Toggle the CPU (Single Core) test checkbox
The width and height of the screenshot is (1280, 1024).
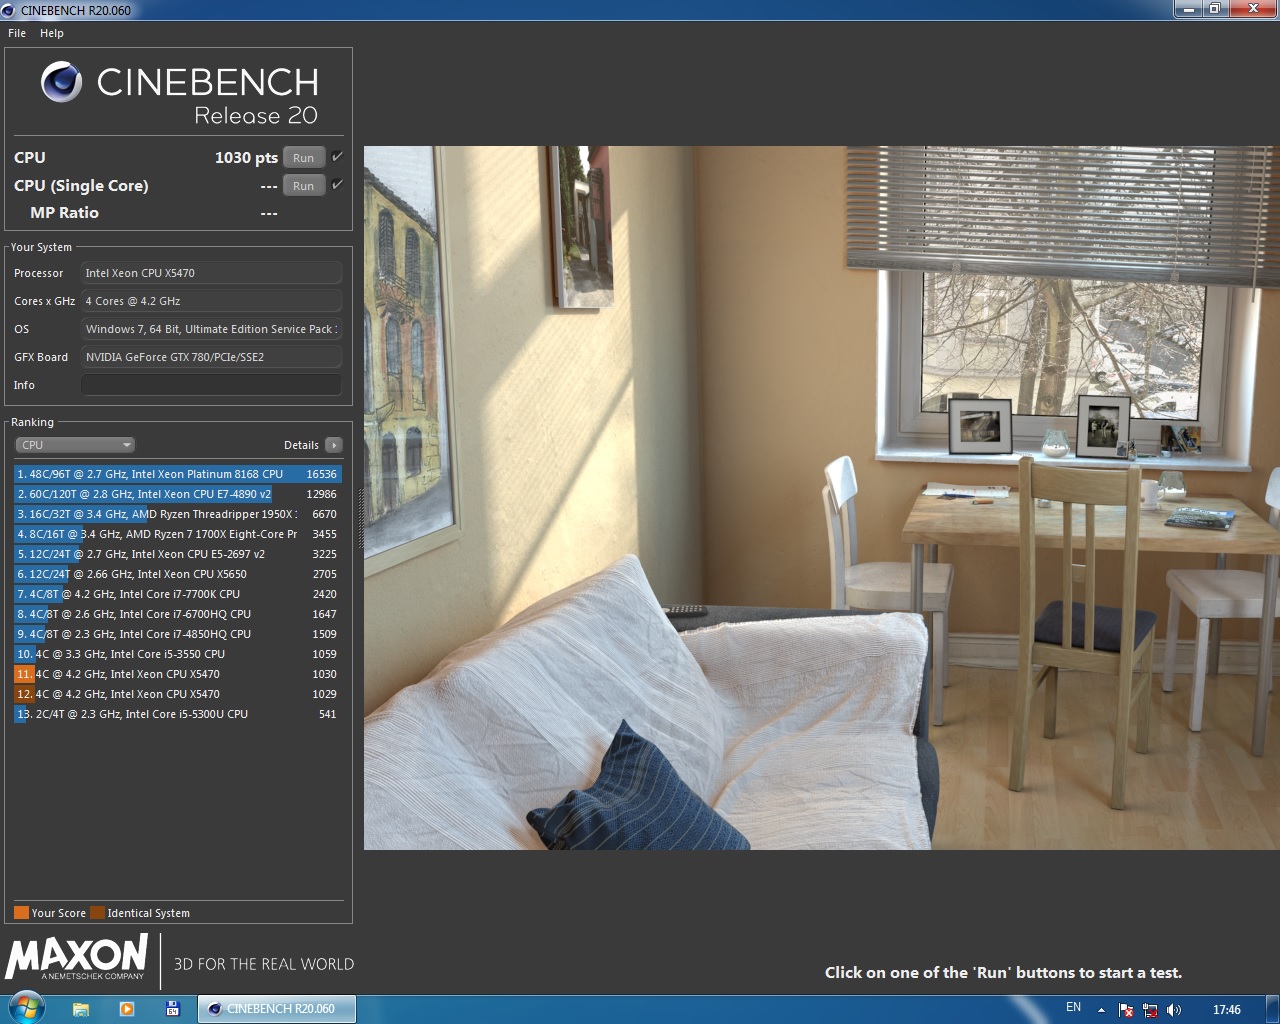pos(337,185)
